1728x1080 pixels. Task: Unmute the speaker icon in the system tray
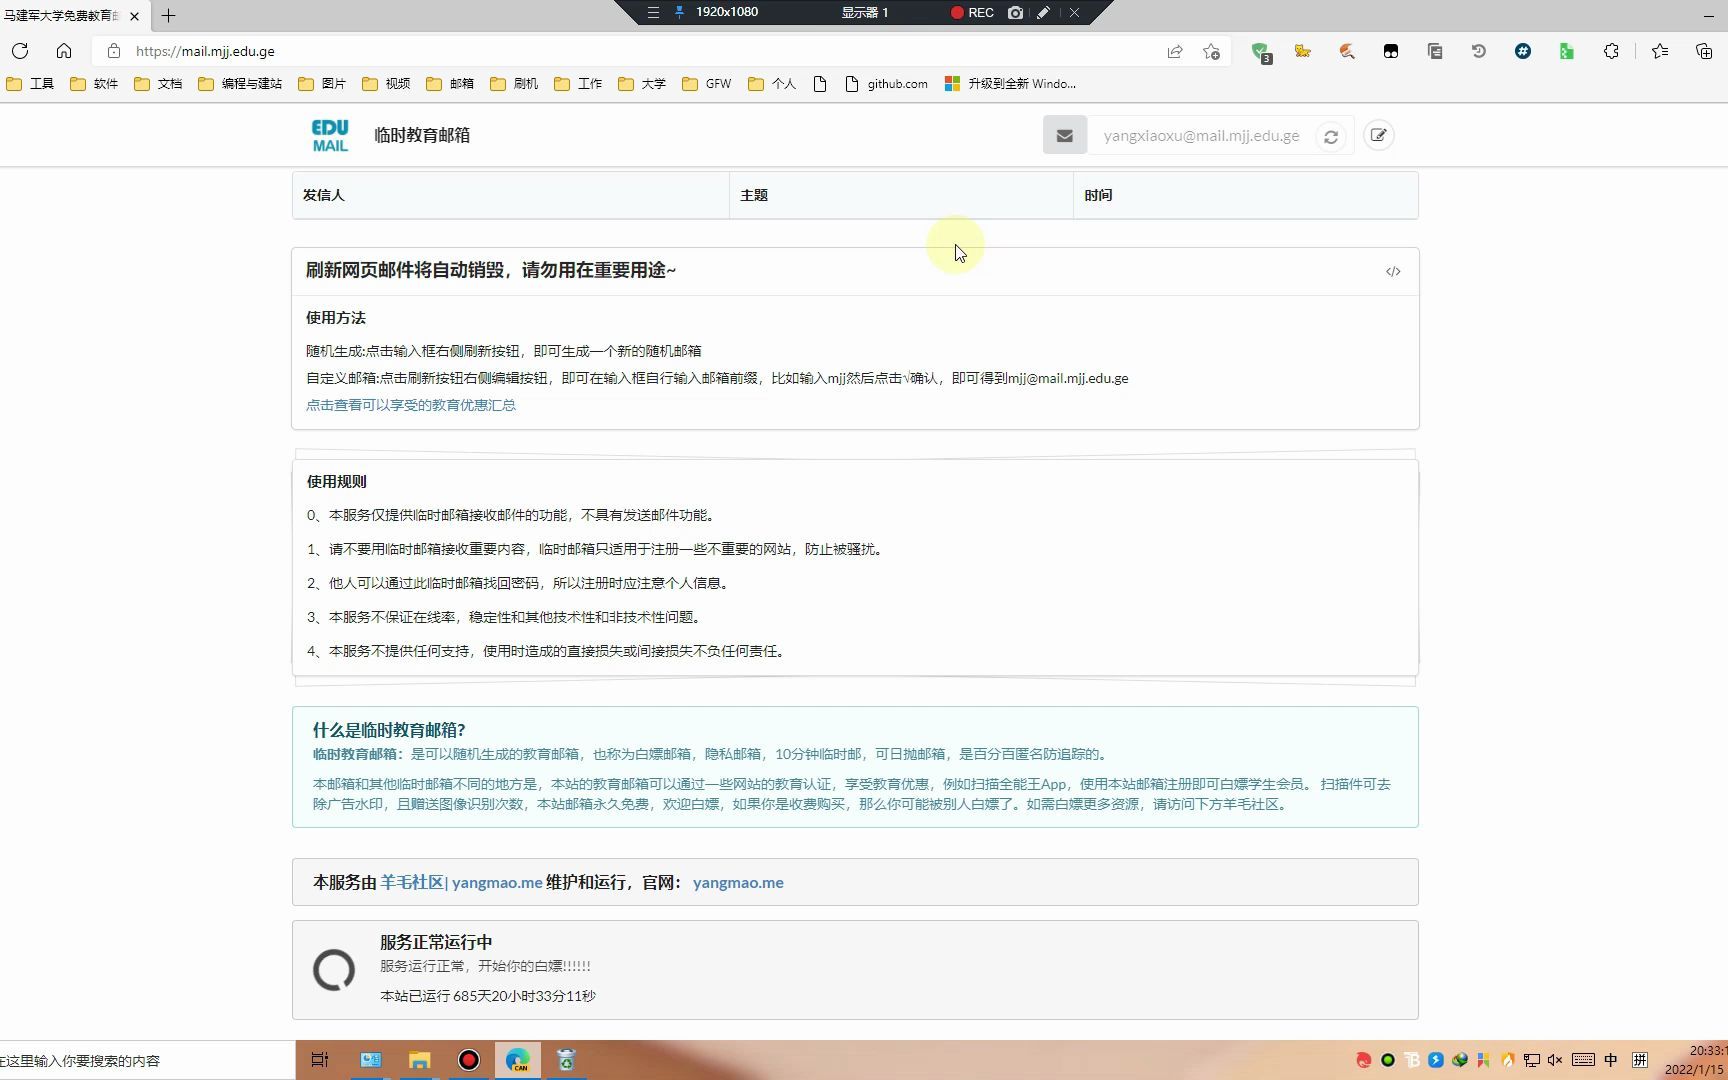(1554, 1060)
